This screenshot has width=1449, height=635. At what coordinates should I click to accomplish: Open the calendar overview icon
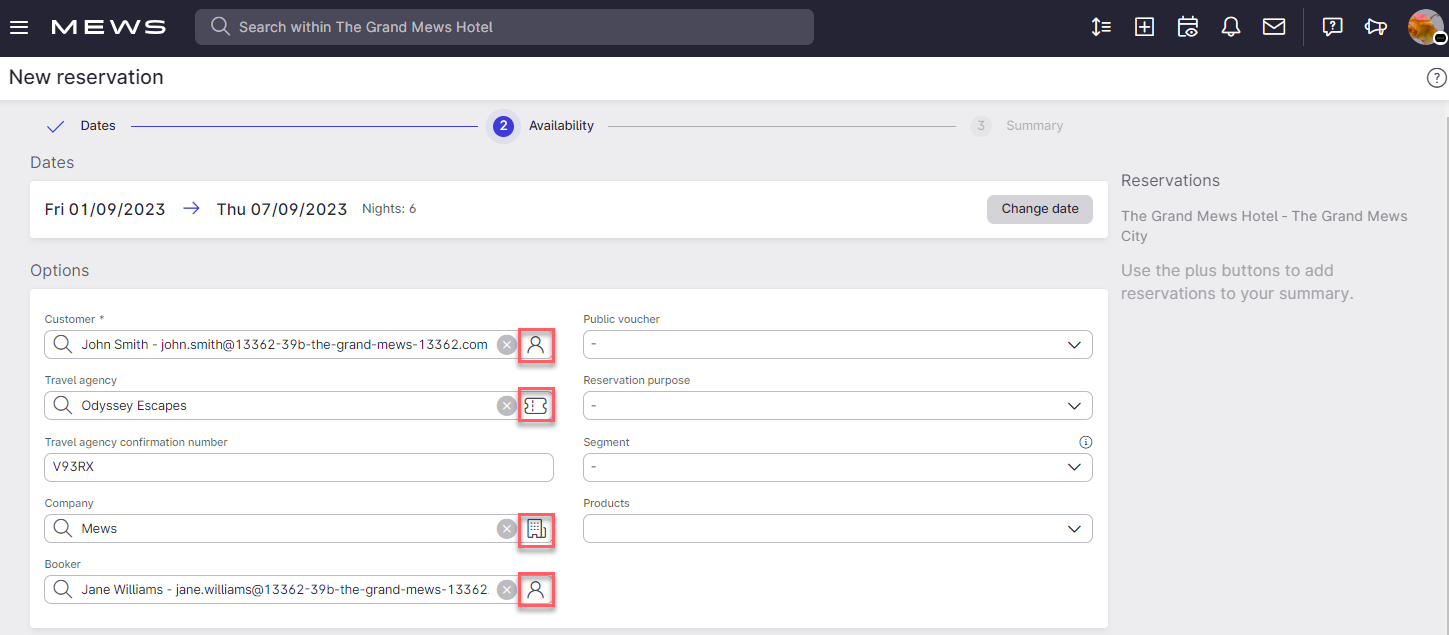[x=1188, y=27]
